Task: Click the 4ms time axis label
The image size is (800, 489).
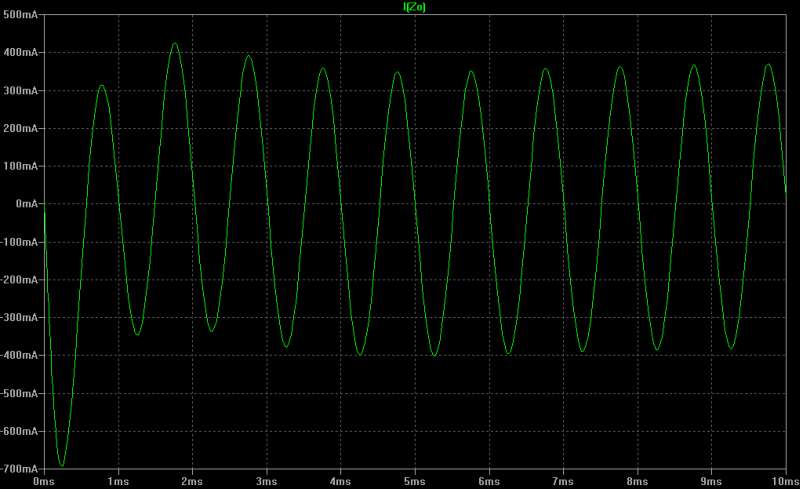Action: coord(340,481)
